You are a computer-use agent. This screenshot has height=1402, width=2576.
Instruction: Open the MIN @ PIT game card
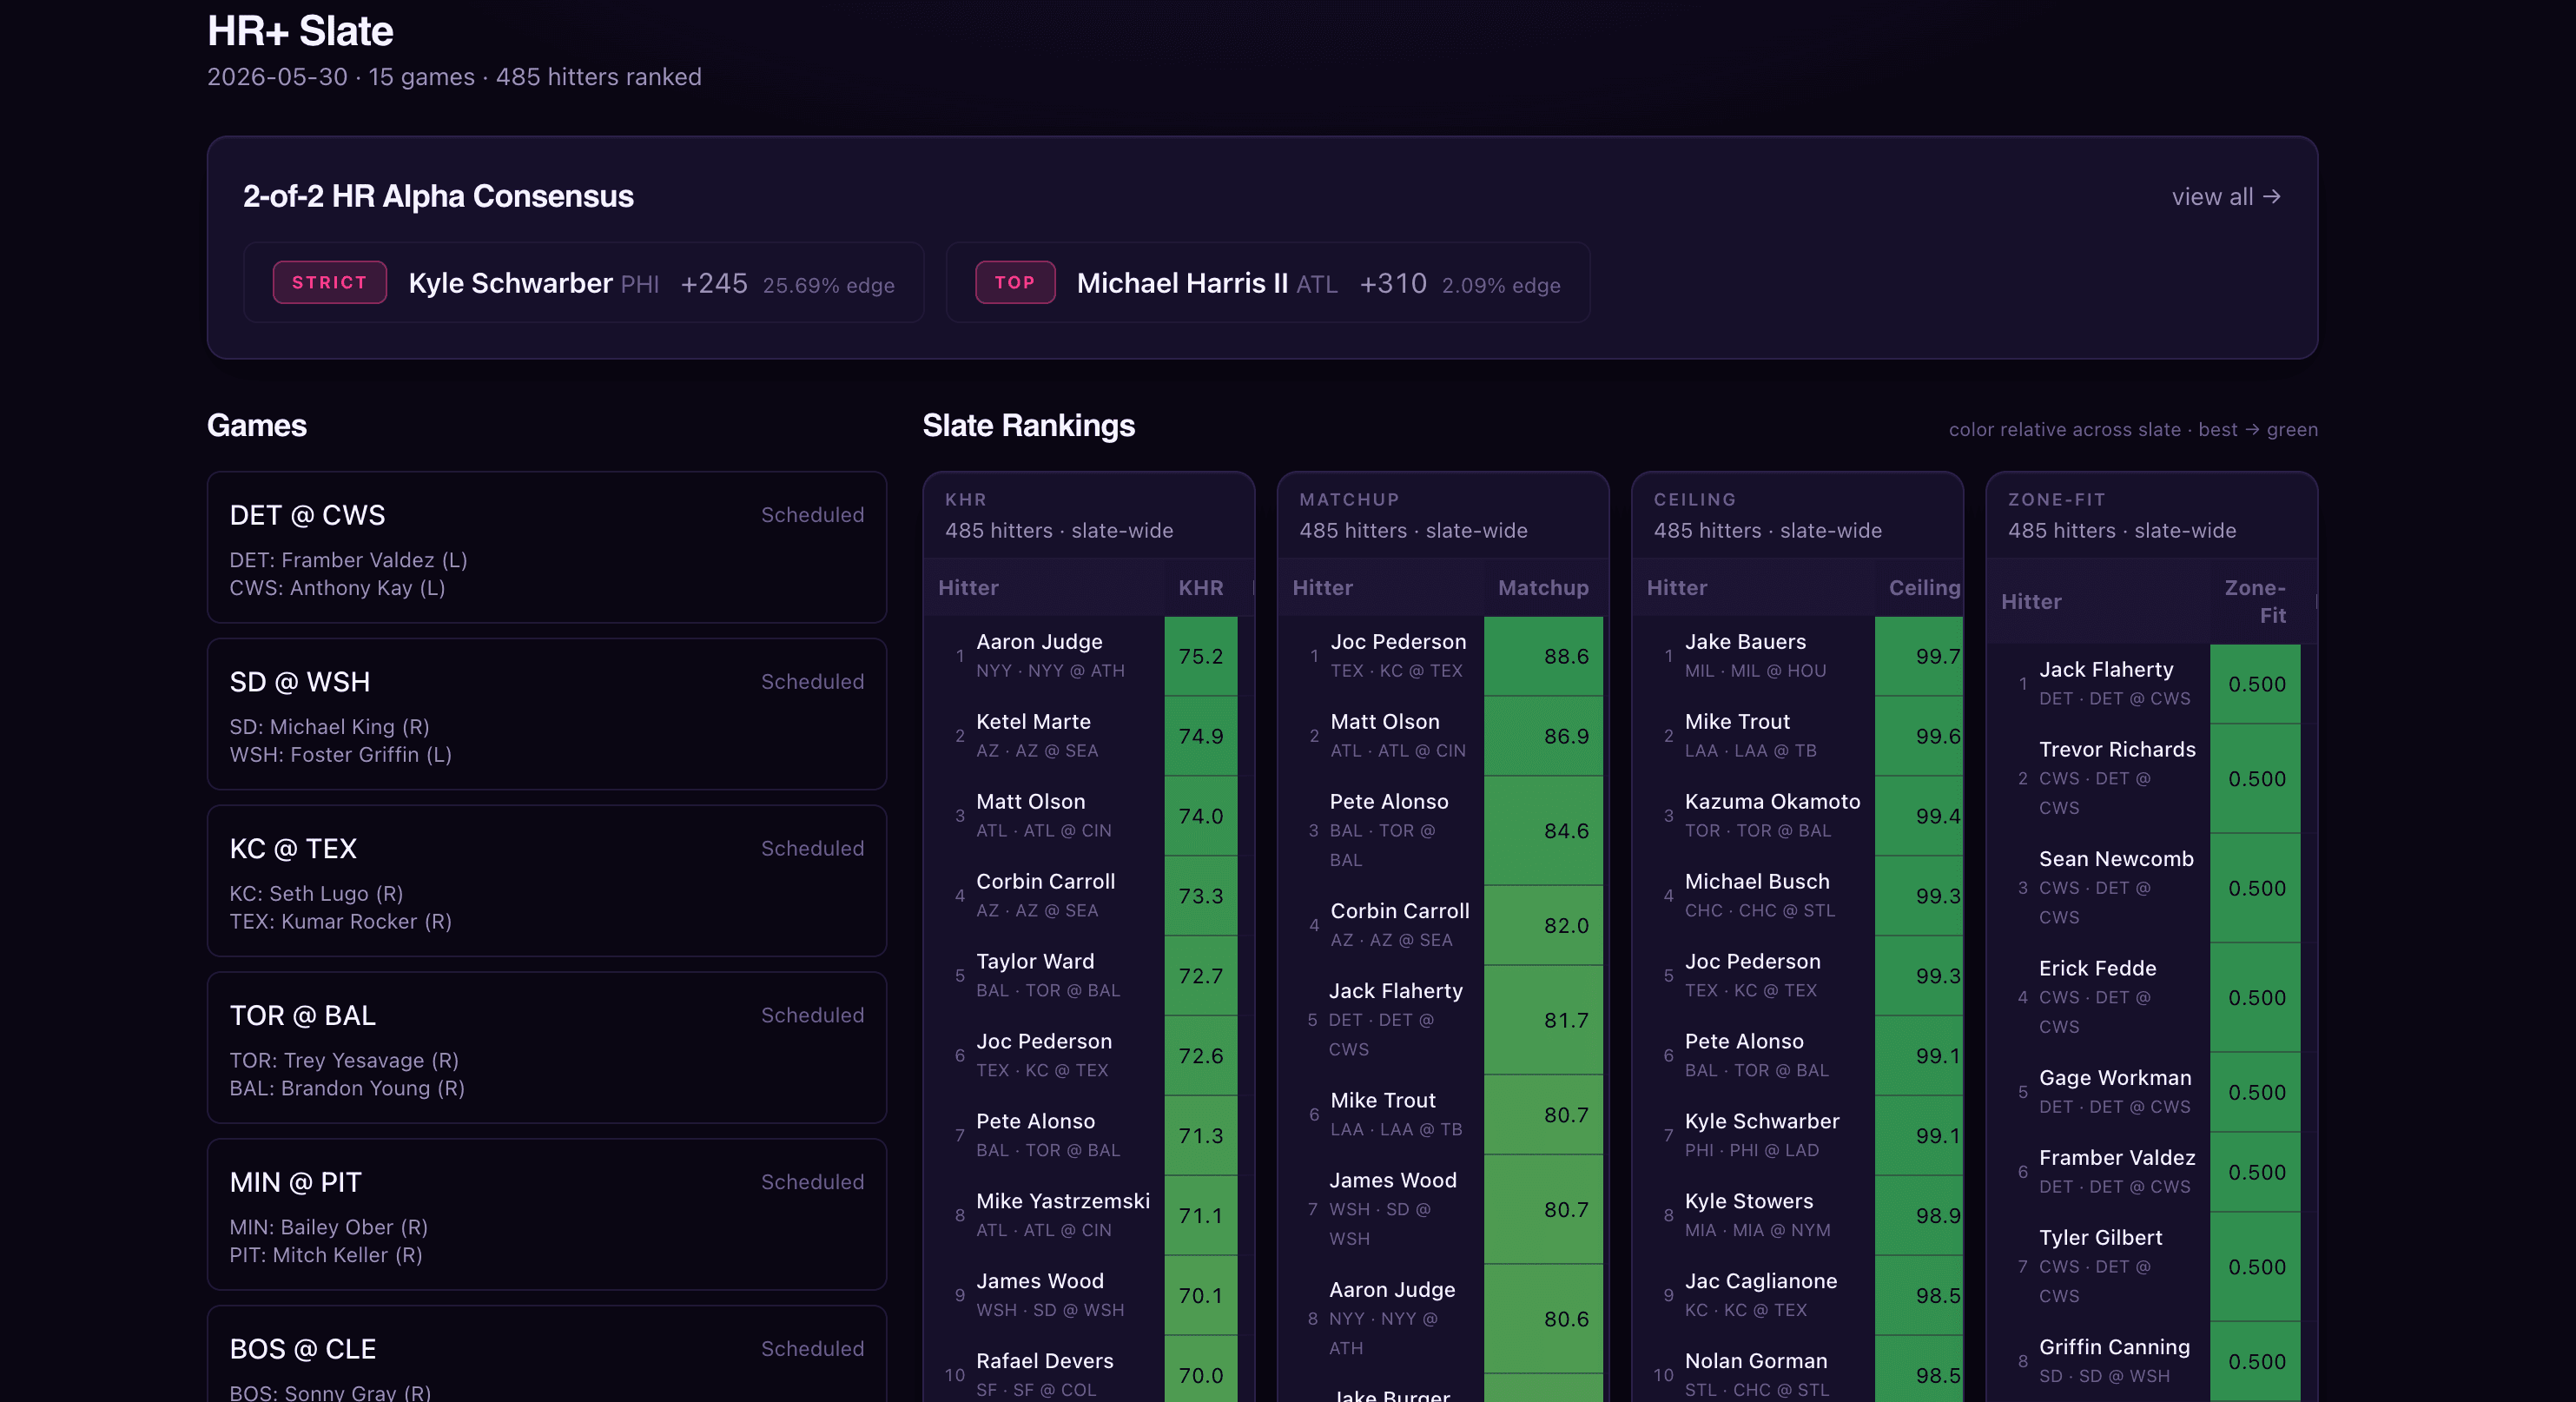pyautogui.click(x=547, y=1215)
